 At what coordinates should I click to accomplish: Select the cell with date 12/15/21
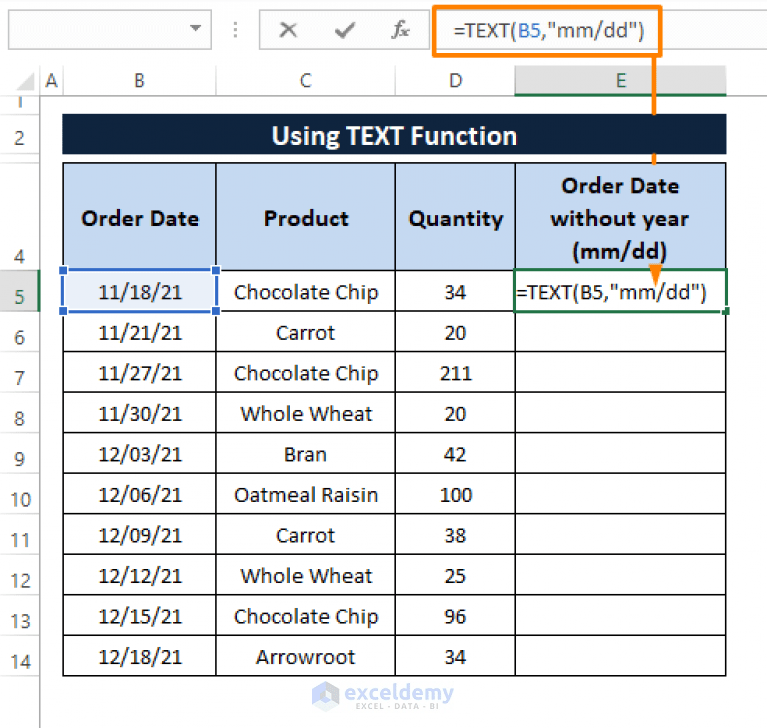[139, 616]
